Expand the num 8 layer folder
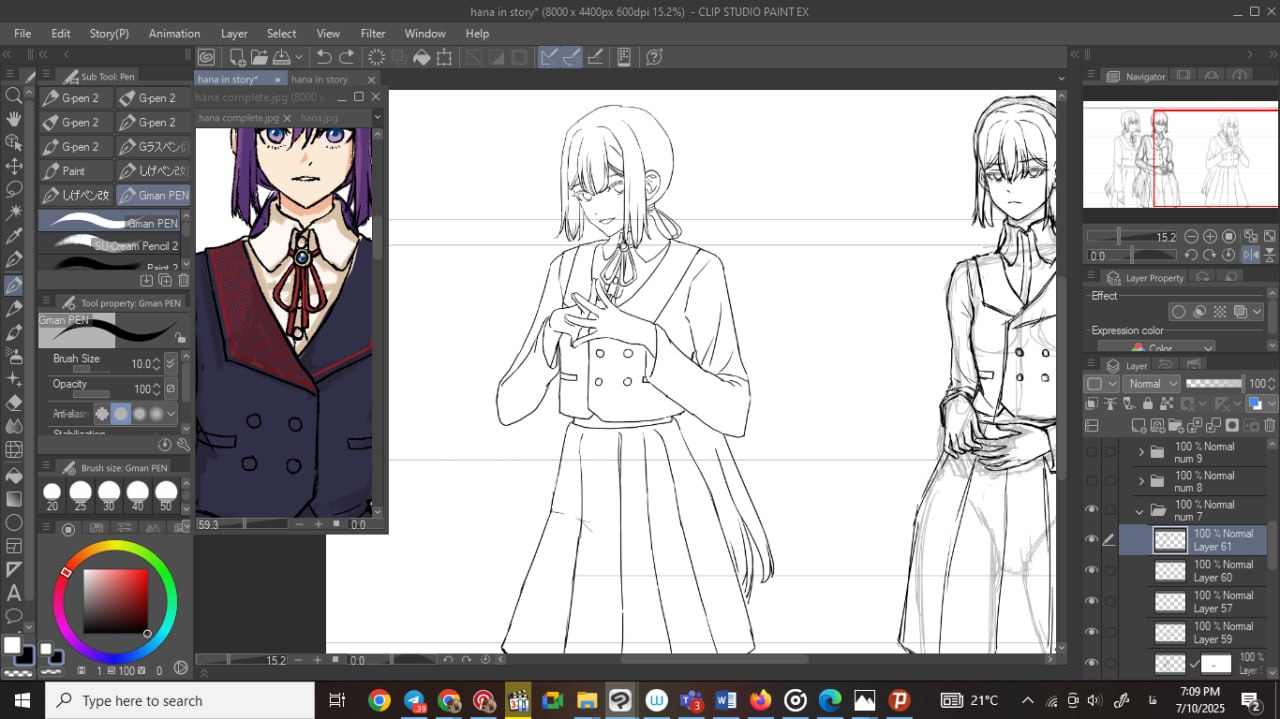The width and height of the screenshot is (1280, 719). pos(1140,482)
